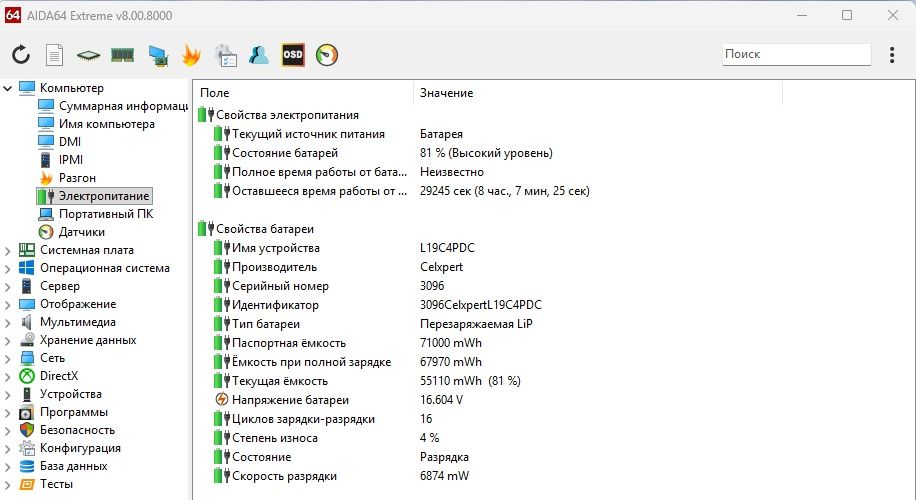Viewport: 916px width, 500px height.
Task: Open the three-dot overflow menu
Action: pos(891,55)
